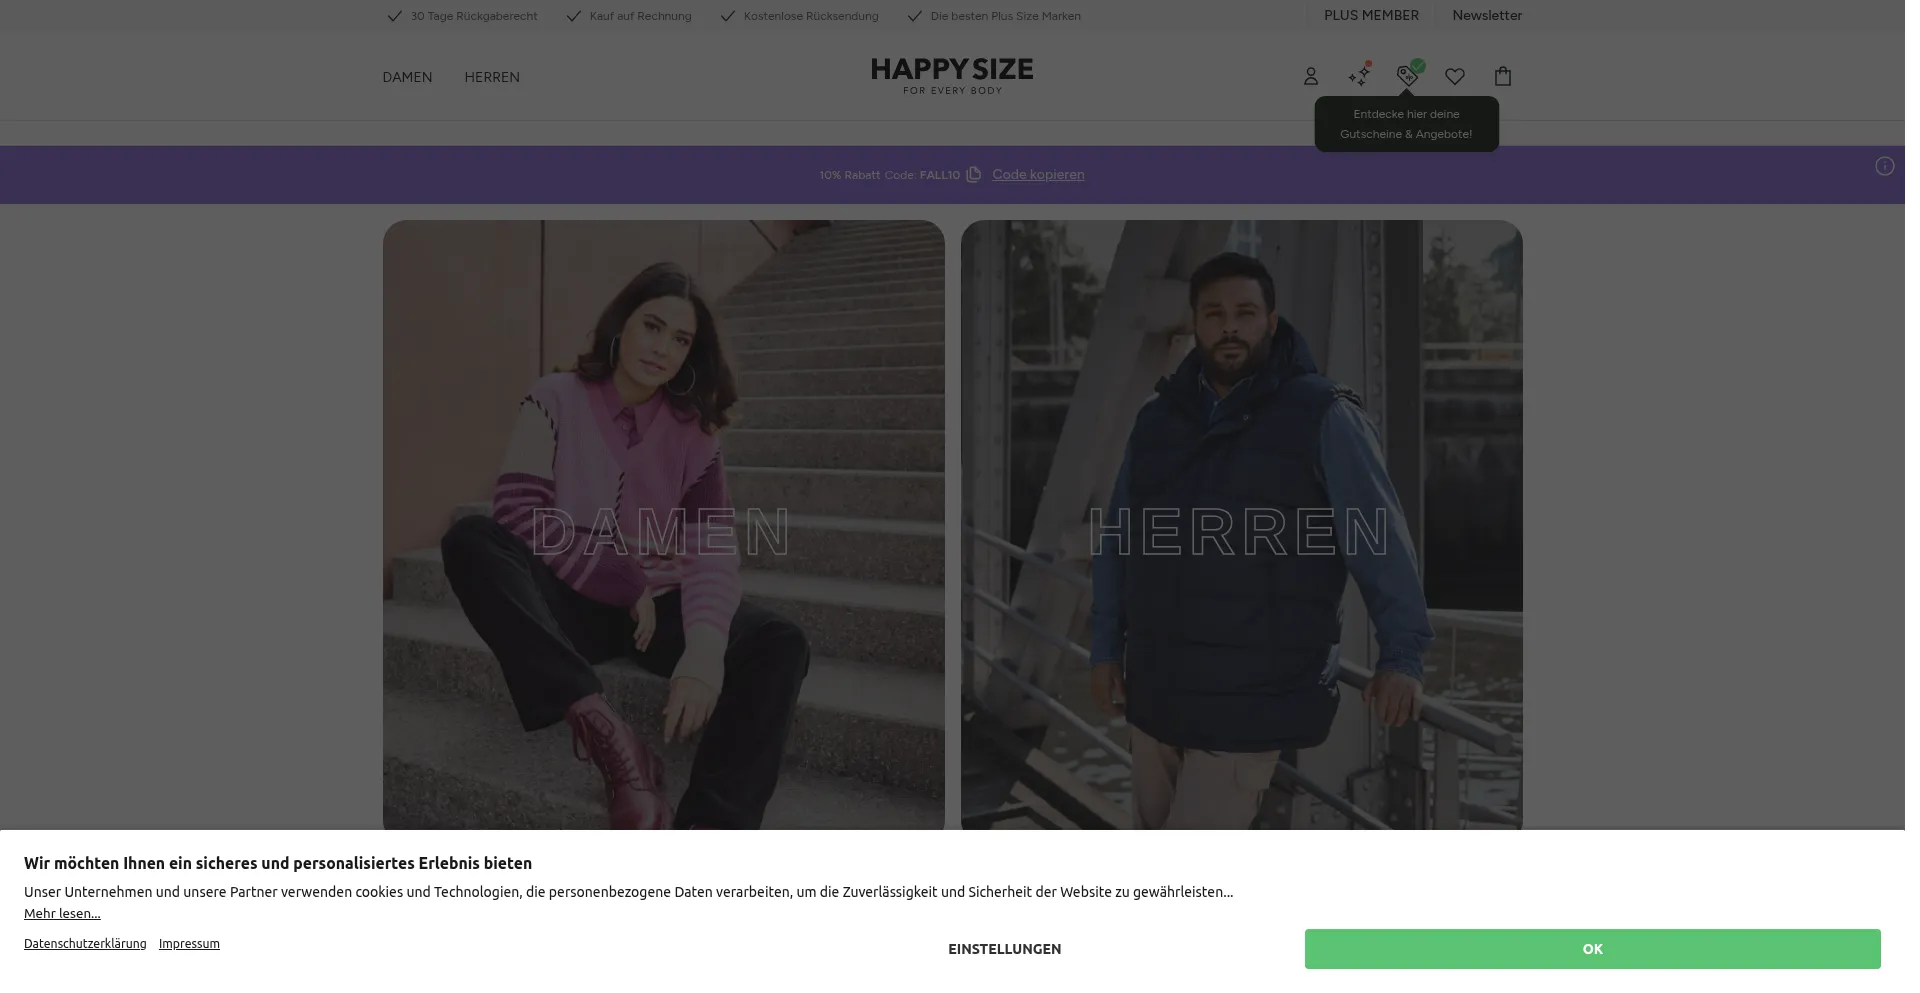Expand cookie text via Mehr lesen
This screenshot has width=1920, height=993.
point(62,913)
